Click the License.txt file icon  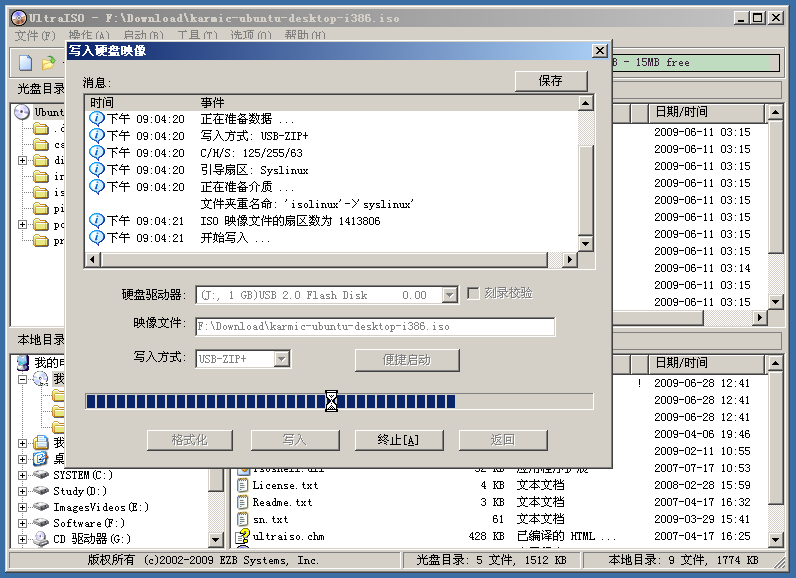pyautogui.click(x=243, y=485)
